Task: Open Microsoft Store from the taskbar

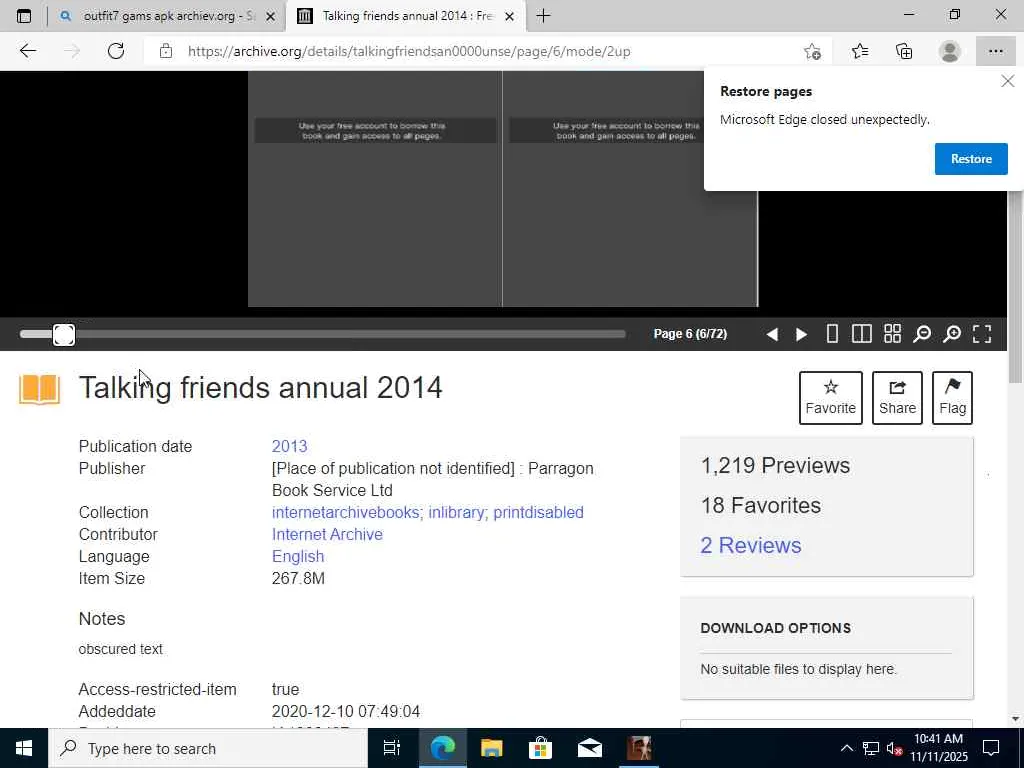Action: 540,748
